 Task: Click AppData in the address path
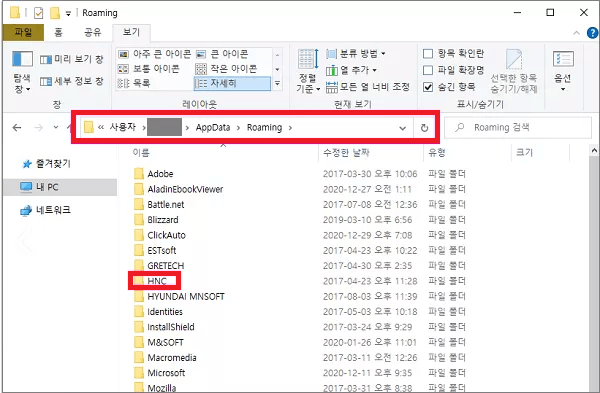[x=213, y=127]
